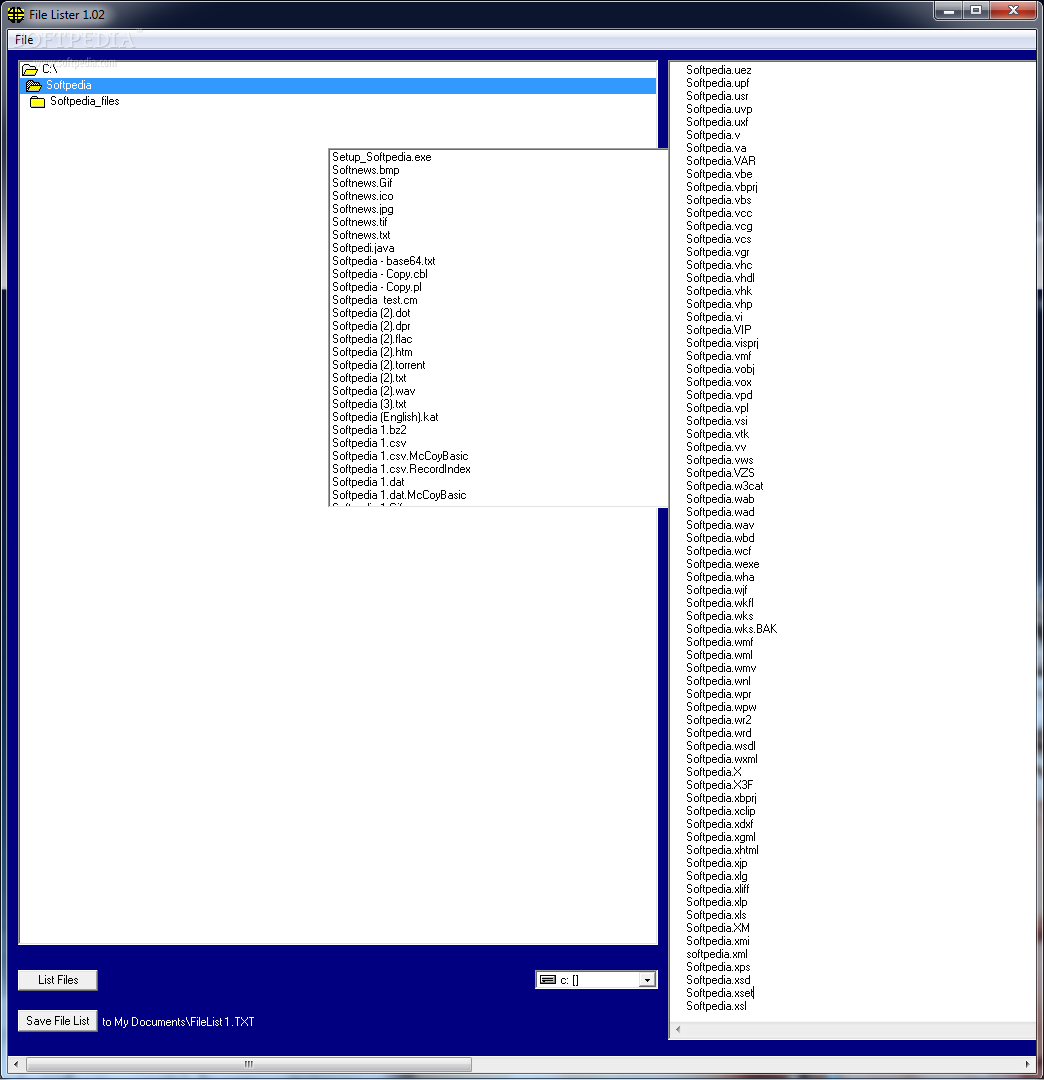Click the left arrow of the window's bottom scrollbar
The image size is (1044, 1080).
tap(16, 1064)
